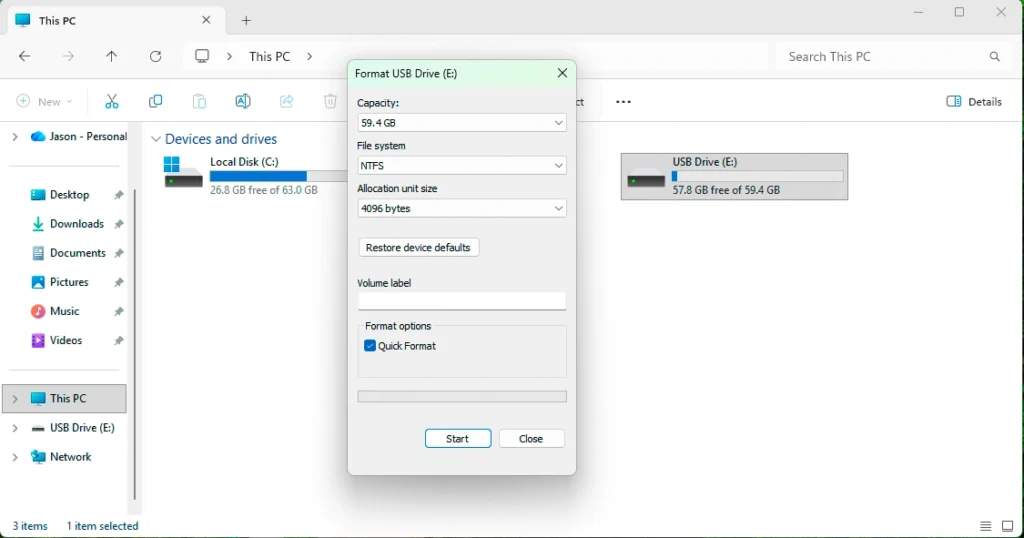Open the File system NTFS dropdown
Image resolution: width=1024 pixels, height=538 pixels.
tap(462, 166)
